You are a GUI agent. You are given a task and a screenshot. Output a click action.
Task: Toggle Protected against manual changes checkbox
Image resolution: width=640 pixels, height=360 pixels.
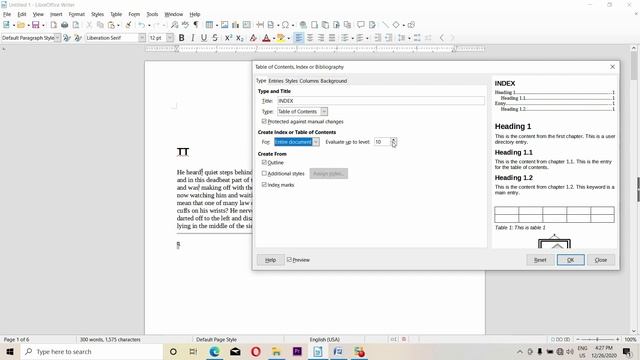click(x=264, y=122)
